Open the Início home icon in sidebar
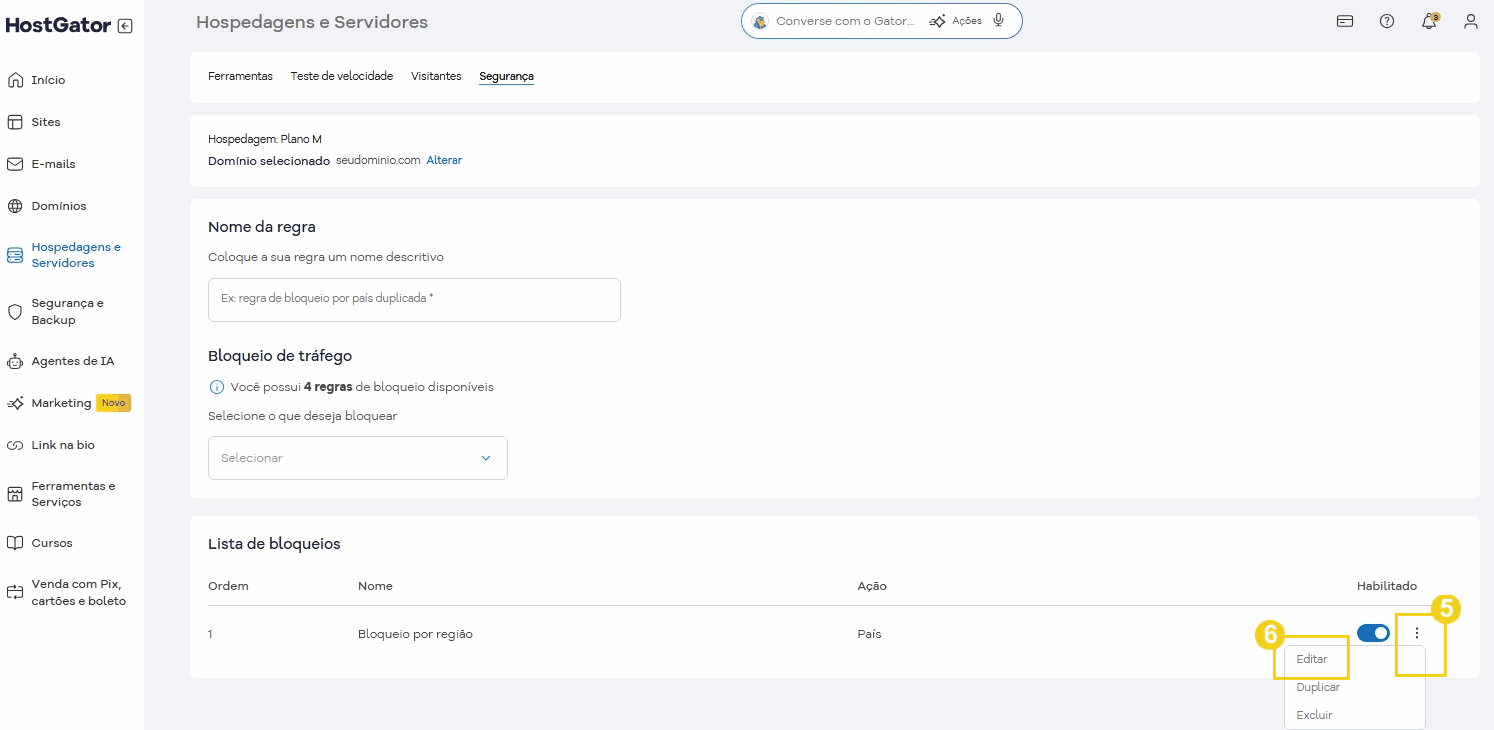Viewport: 1494px width, 730px height. point(14,79)
